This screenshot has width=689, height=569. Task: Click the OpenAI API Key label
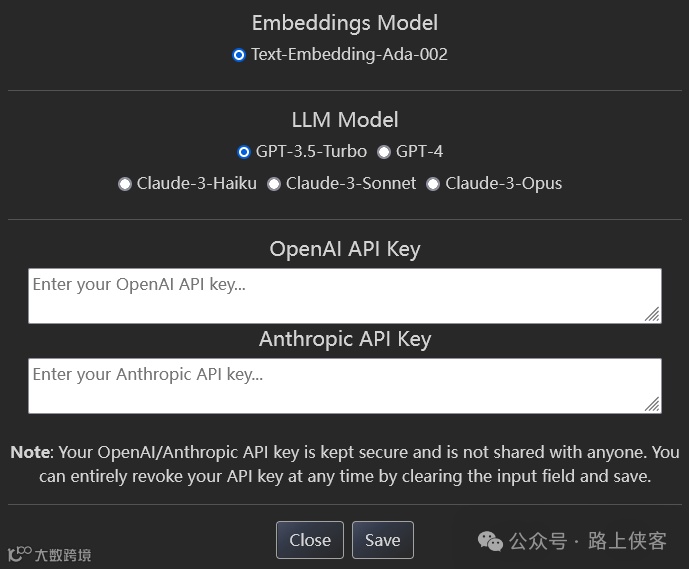click(344, 249)
